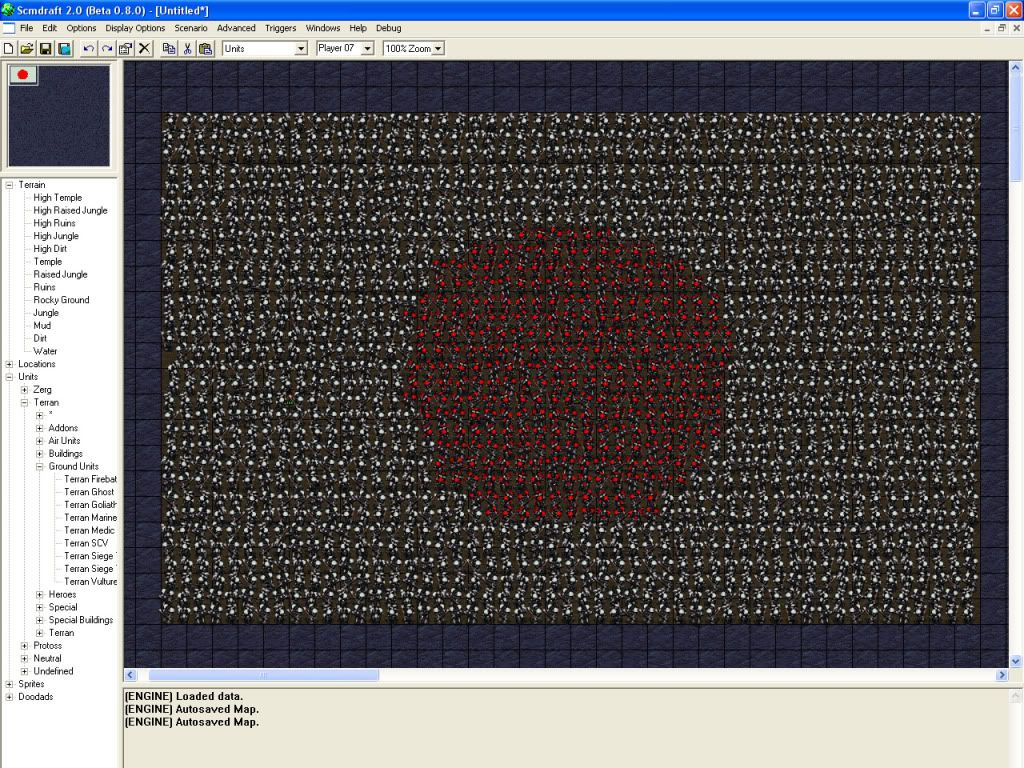Select the Undefined units node
The image size is (1024, 768).
(54, 671)
